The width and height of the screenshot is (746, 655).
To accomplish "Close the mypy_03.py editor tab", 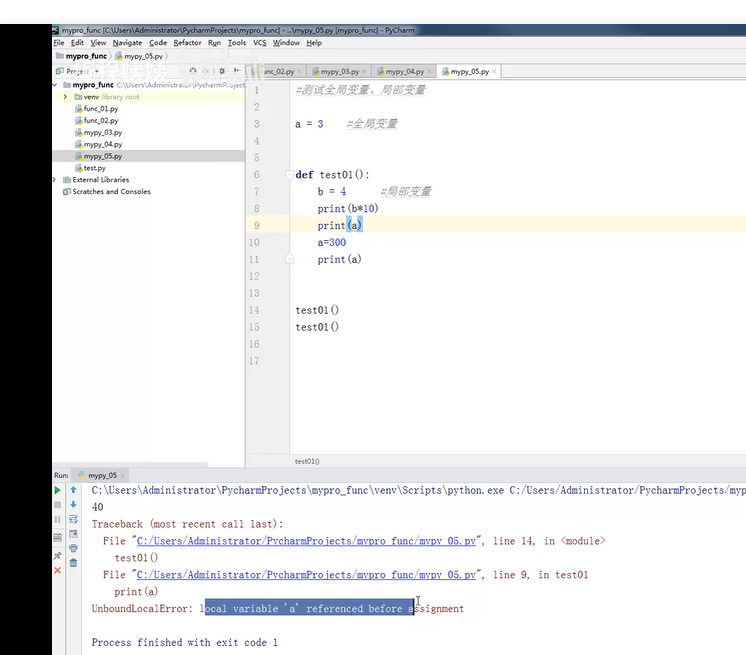I will pos(364,71).
